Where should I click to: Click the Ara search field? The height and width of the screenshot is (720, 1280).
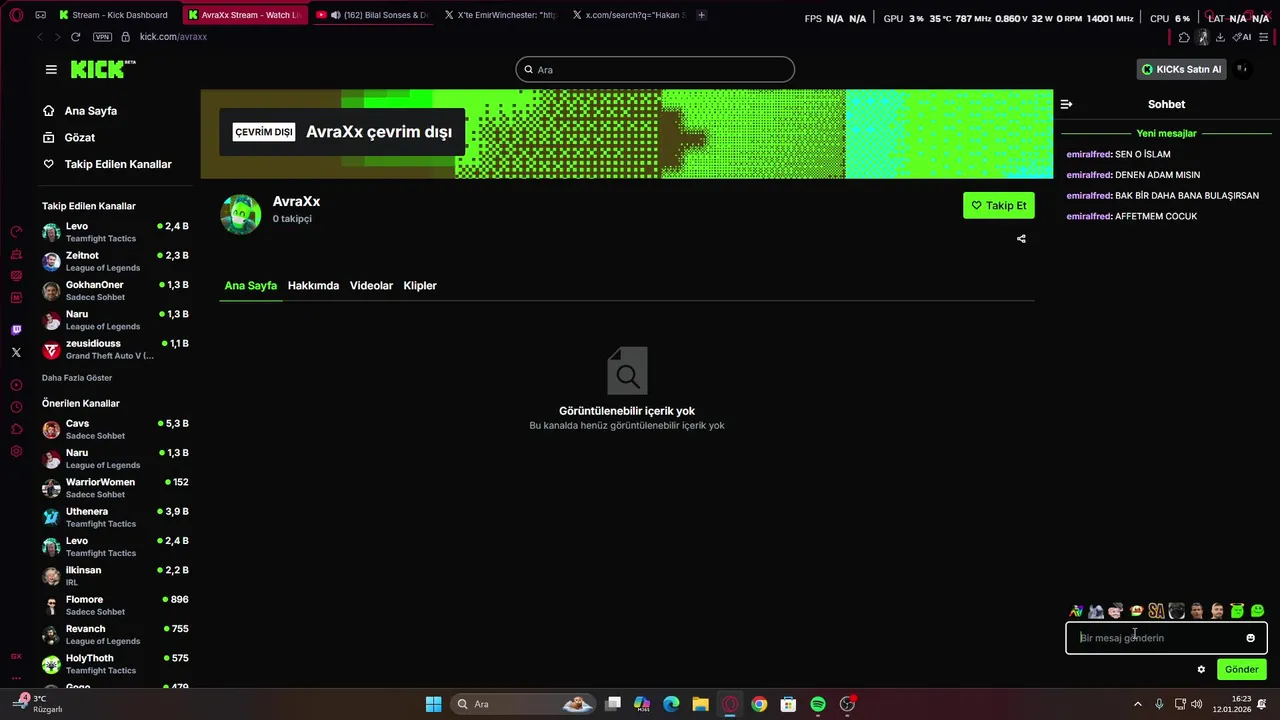655,69
